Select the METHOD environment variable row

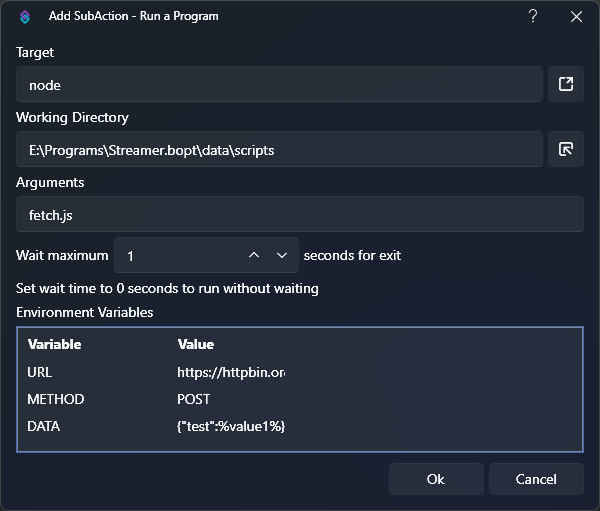[56, 399]
